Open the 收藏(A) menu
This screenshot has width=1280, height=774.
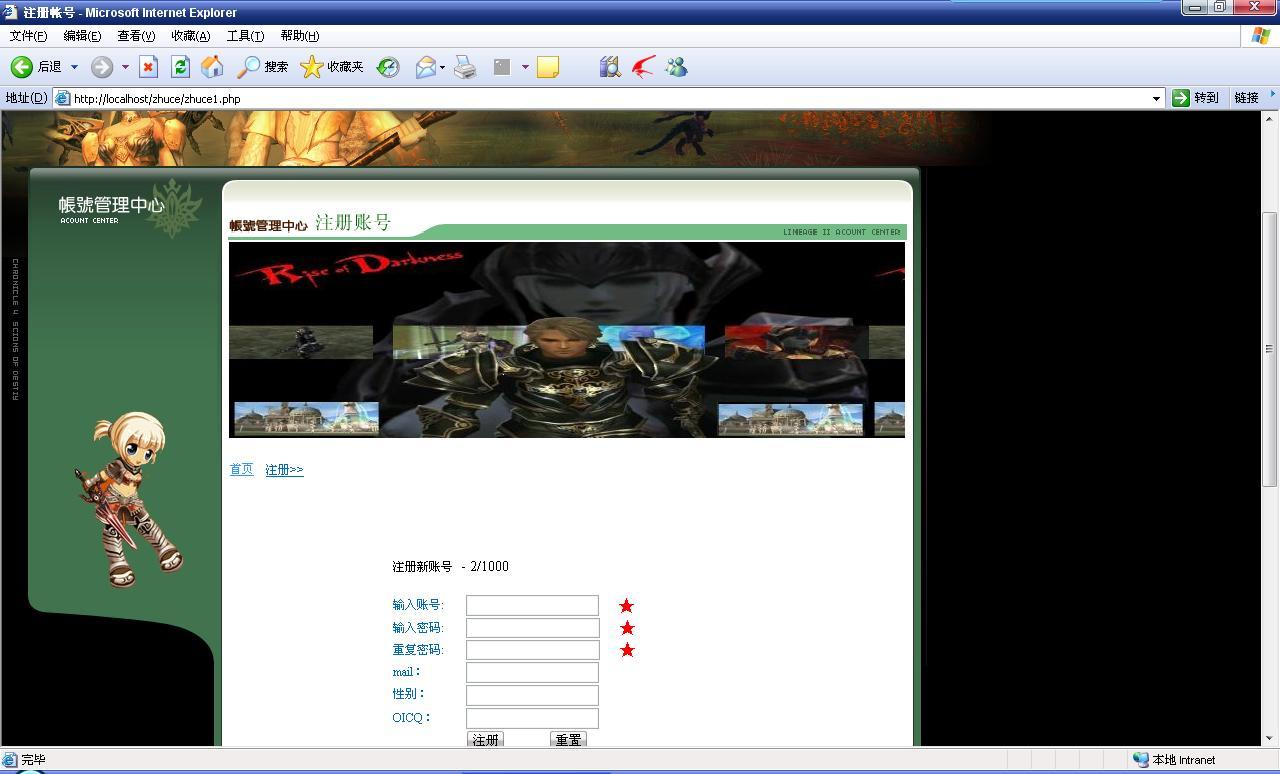[x=190, y=36]
